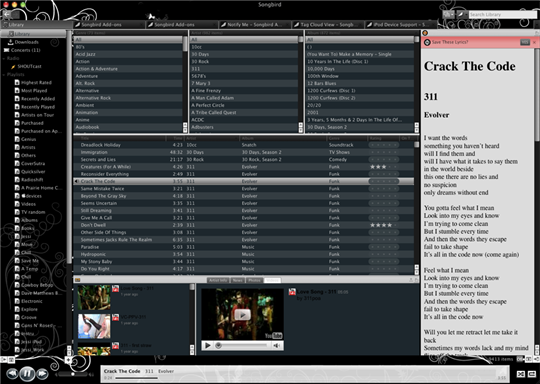This screenshot has height=384, width=540.
Task: Seek in the YouTube video progress bar
Action: coord(242,345)
